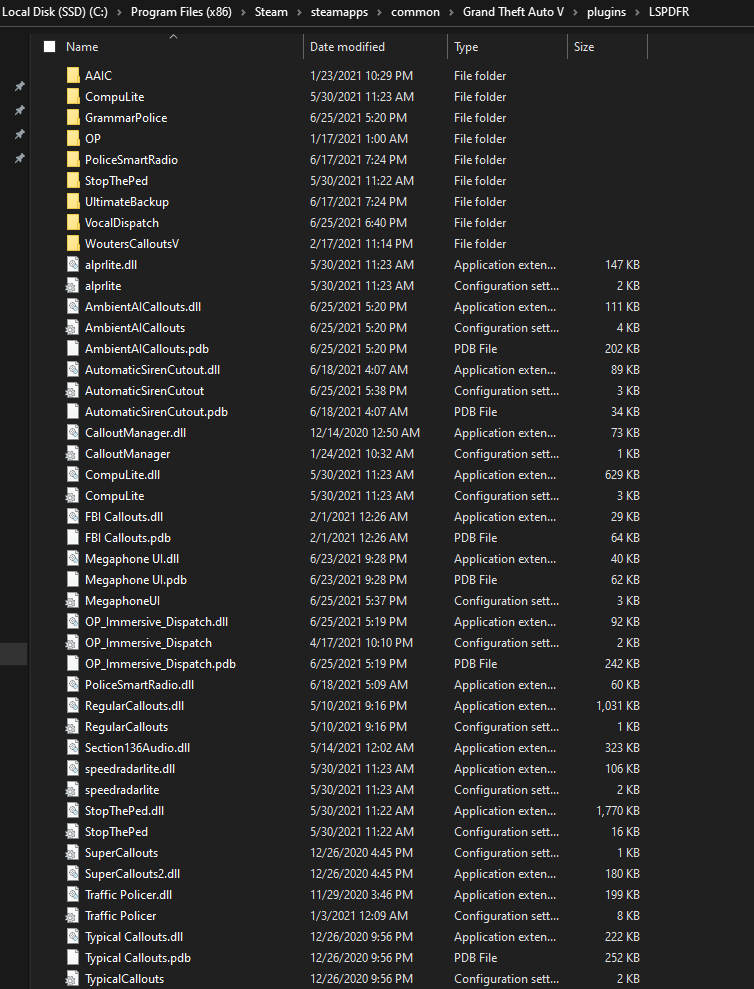Select the AmbientAICallouts.dll file name
Viewport: 754px width, 989px height.
[x=143, y=307]
